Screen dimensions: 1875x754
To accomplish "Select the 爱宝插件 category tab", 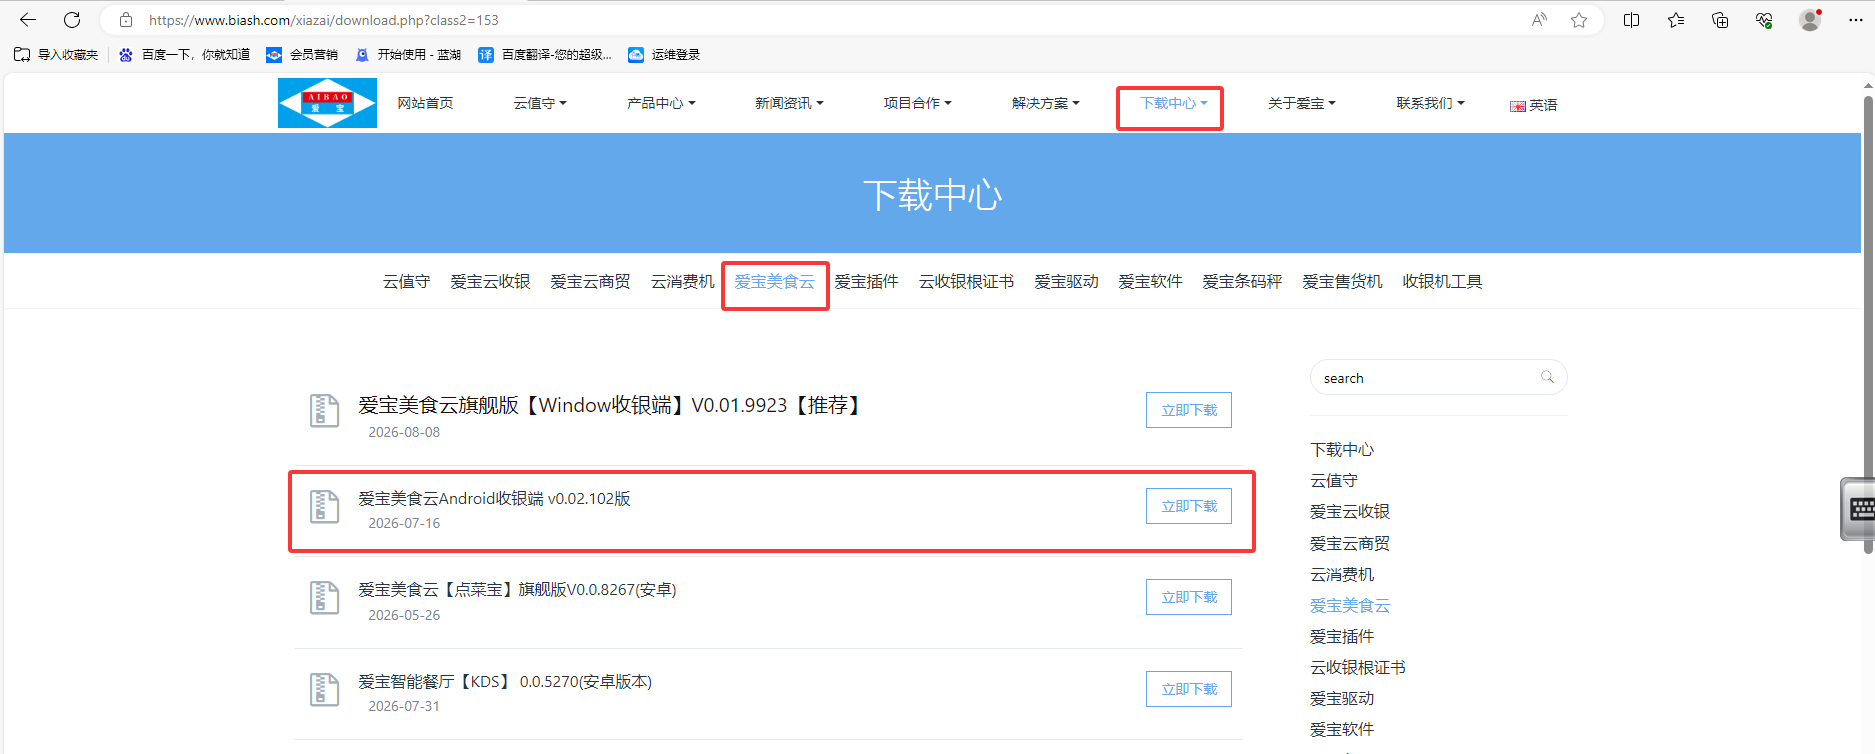I will [x=866, y=282].
